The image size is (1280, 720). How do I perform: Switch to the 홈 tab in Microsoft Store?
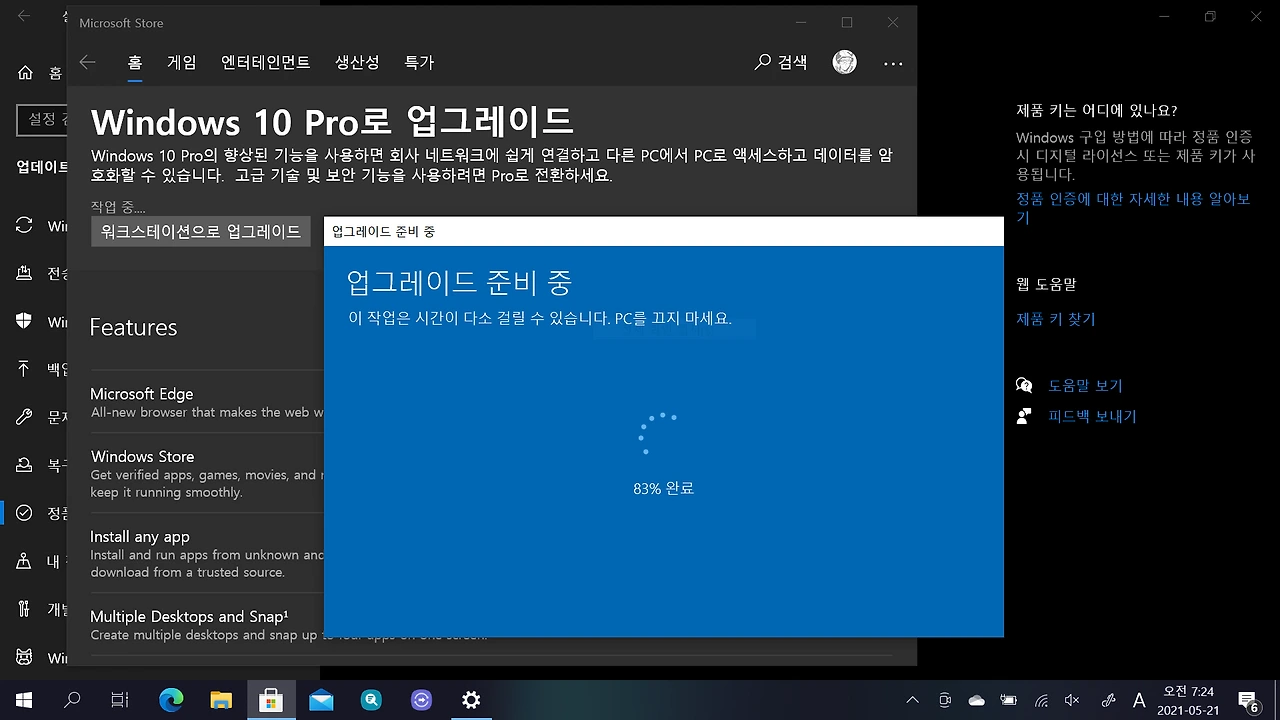pyautogui.click(x=135, y=62)
